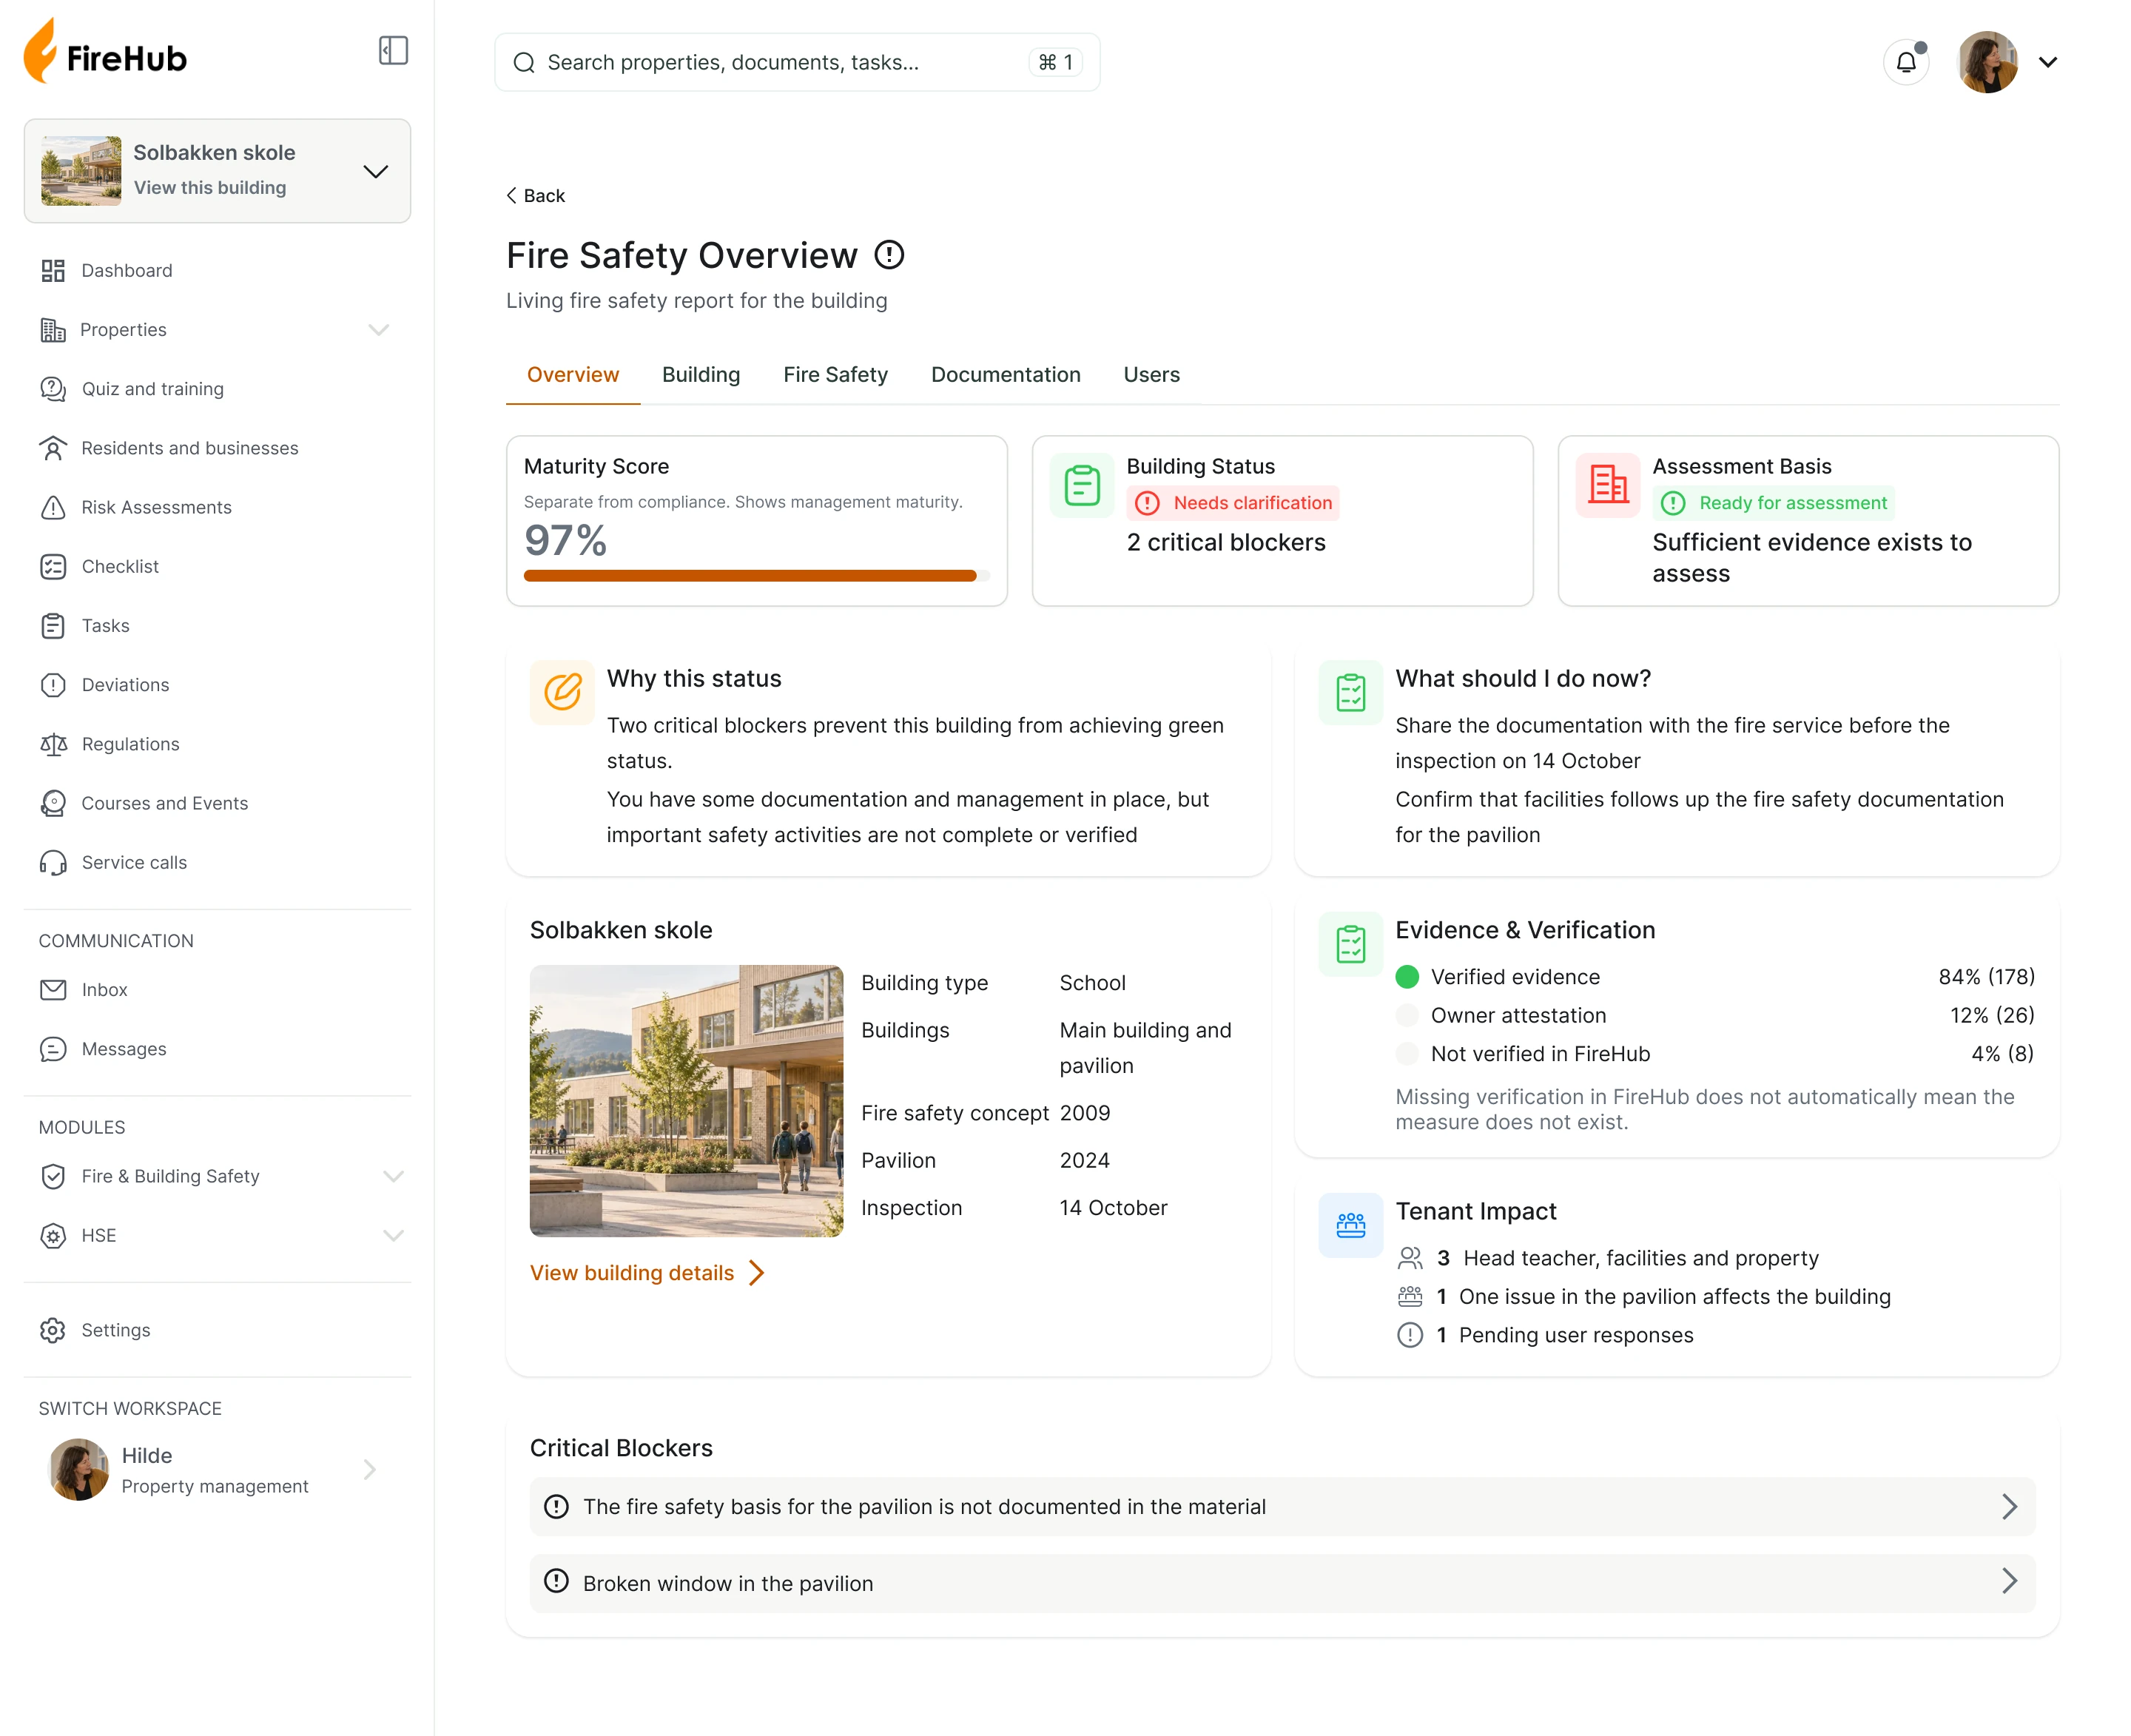The width and height of the screenshot is (2131, 1736).
Task: Open the user account dropdown arrow
Action: coord(2048,62)
